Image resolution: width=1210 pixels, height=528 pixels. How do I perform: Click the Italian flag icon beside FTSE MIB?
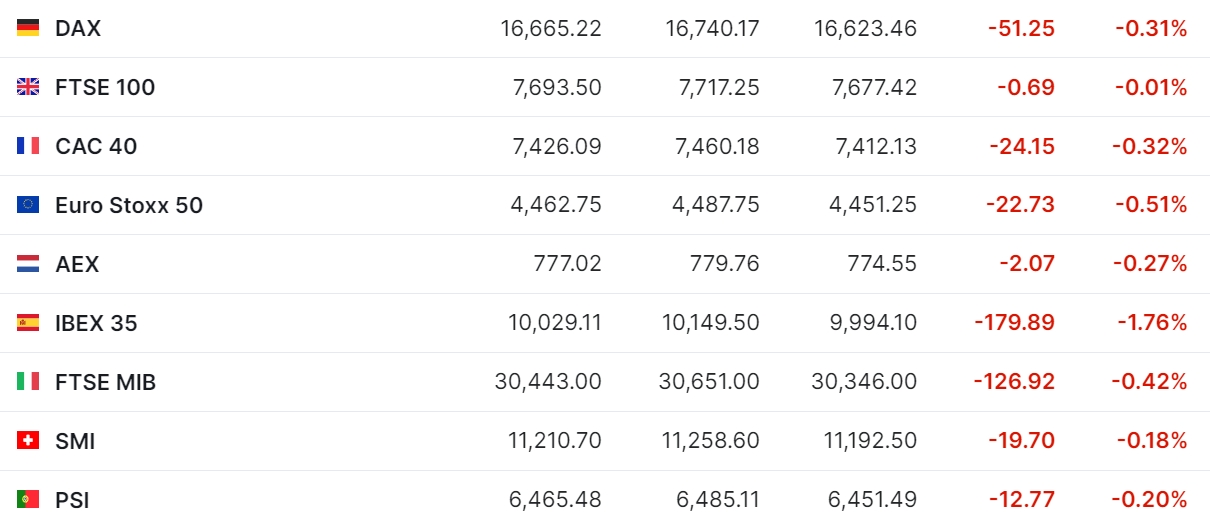tap(28, 382)
